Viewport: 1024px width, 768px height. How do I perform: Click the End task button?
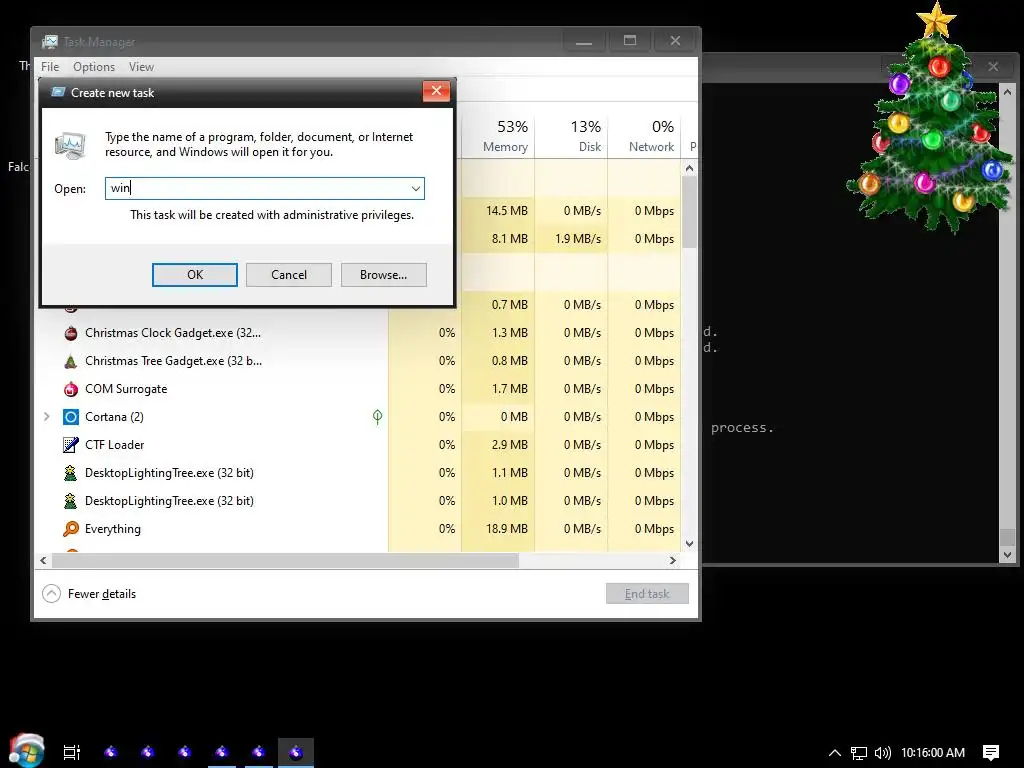point(647,594)
